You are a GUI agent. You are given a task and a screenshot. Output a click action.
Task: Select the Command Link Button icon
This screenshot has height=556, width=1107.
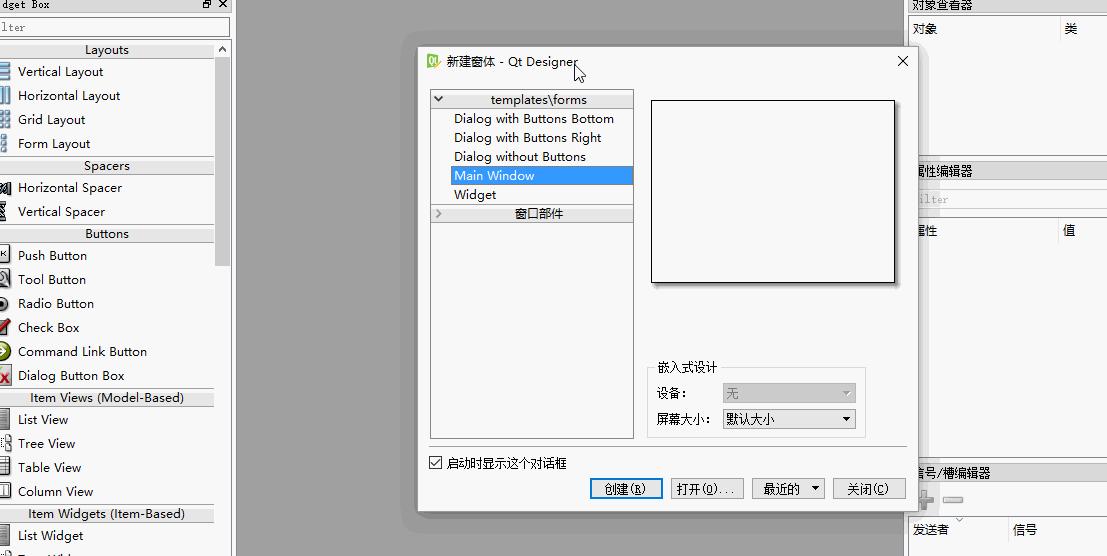click(x=4, y=351)
